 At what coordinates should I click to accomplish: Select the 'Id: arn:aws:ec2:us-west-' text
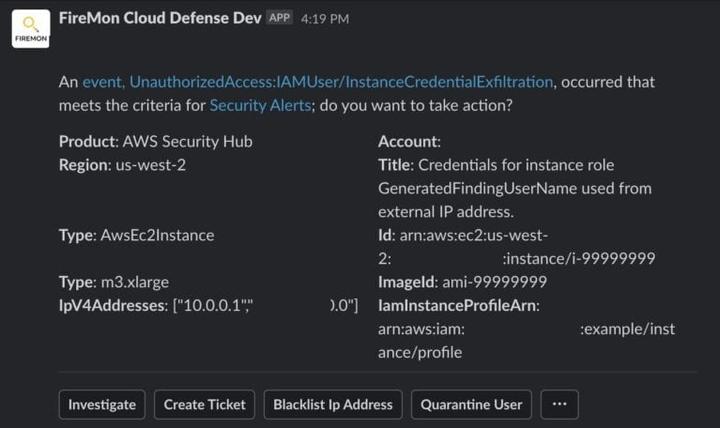click(x=463, y=235)
